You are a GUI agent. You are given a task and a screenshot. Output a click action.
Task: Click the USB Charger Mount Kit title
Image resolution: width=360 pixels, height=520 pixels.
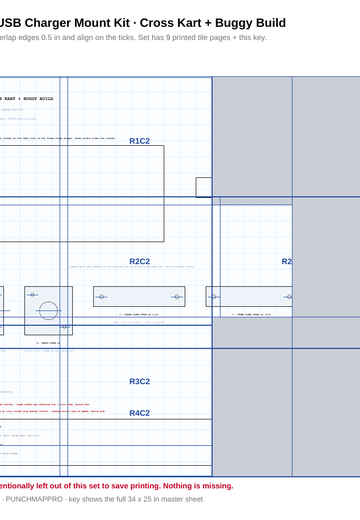tap(143, 23)
